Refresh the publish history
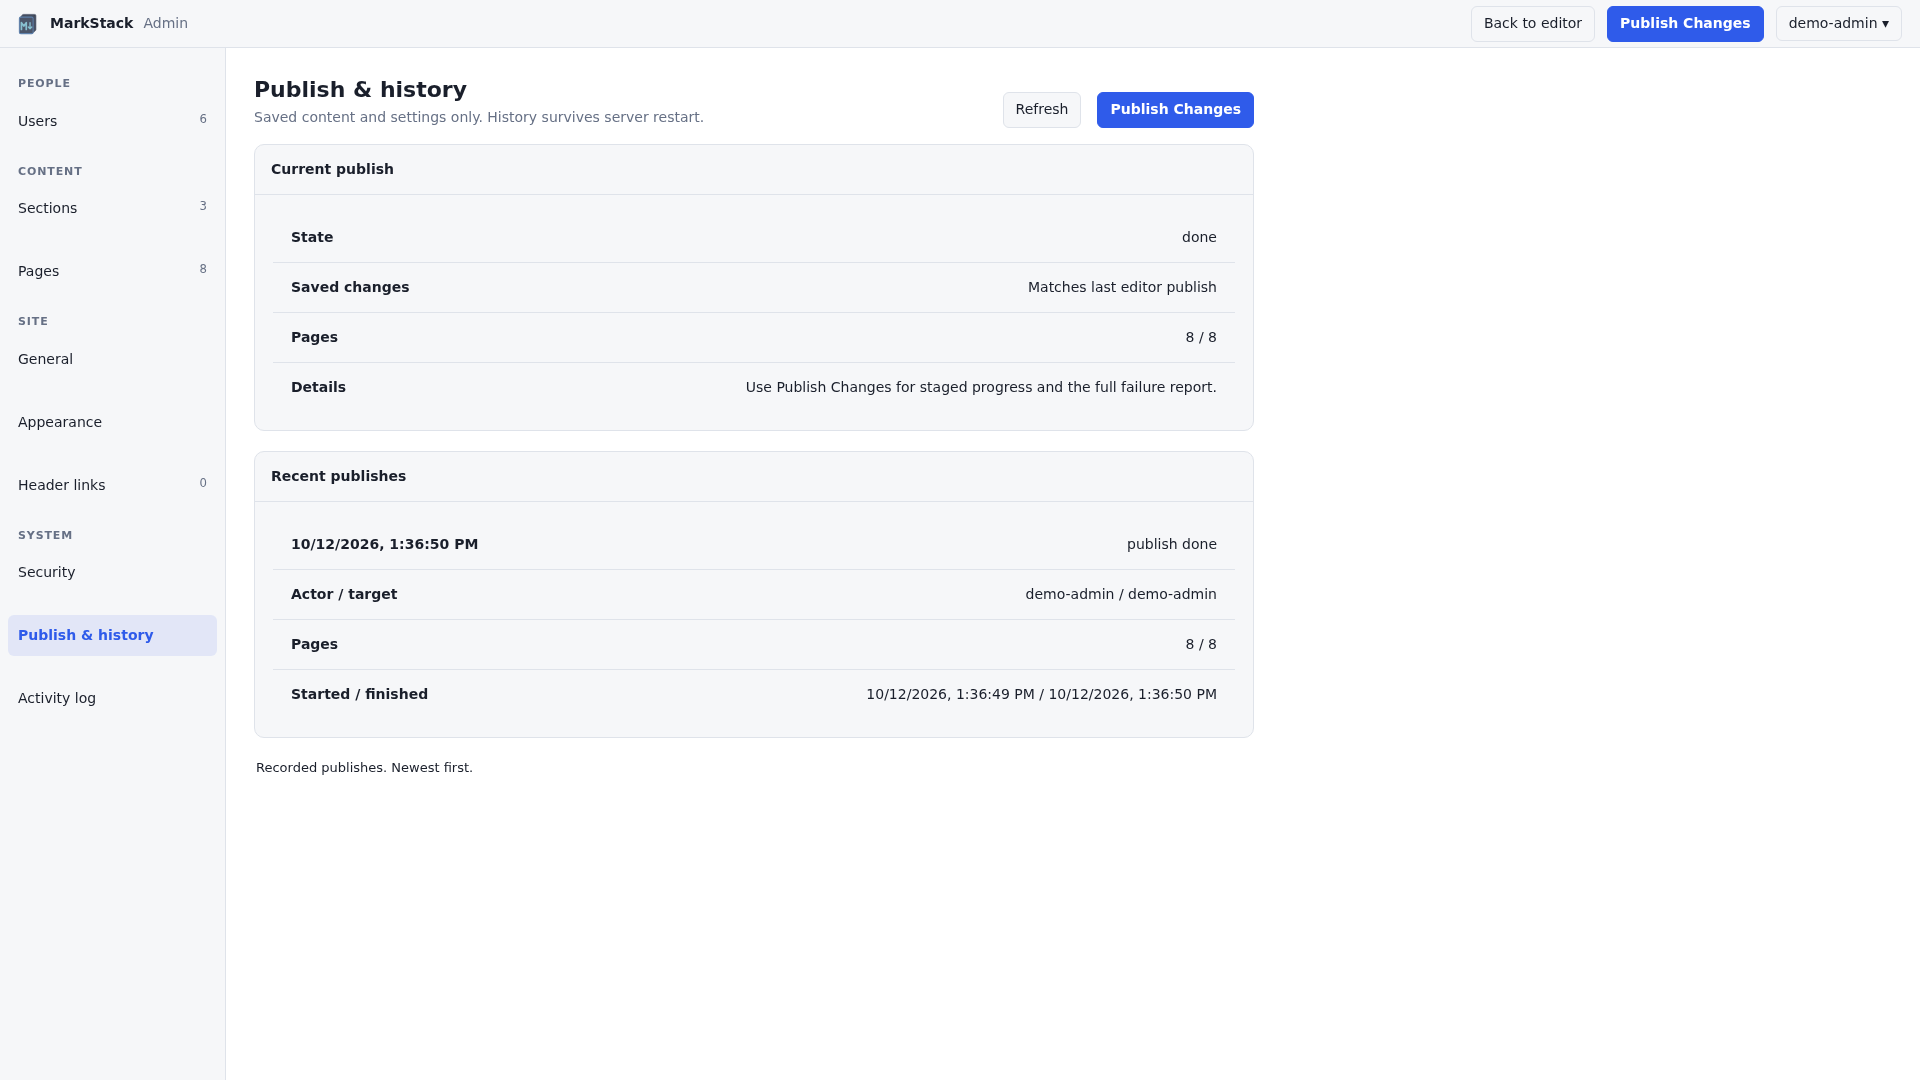Viewport: 1920px width, 1080px height. 1041,110
